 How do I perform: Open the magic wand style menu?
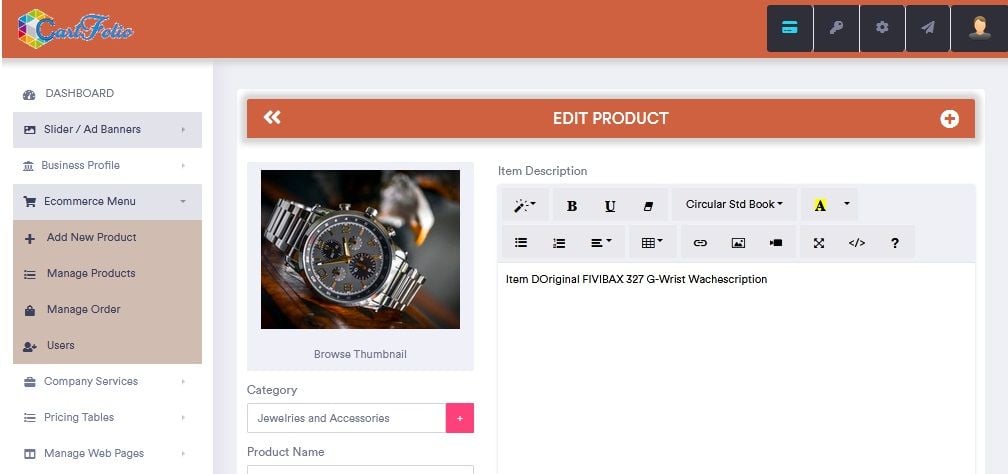525,205
